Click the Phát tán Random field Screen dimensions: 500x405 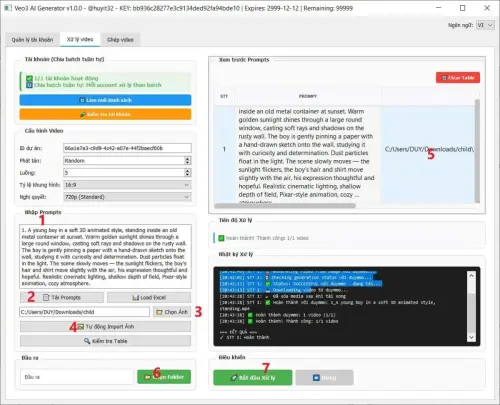(124, 161)
